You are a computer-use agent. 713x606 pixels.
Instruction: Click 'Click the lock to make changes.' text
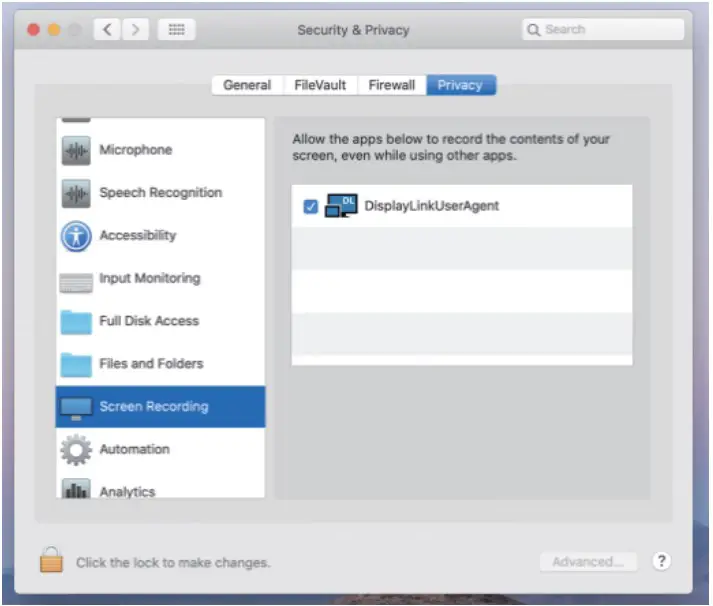click(173, 562)
